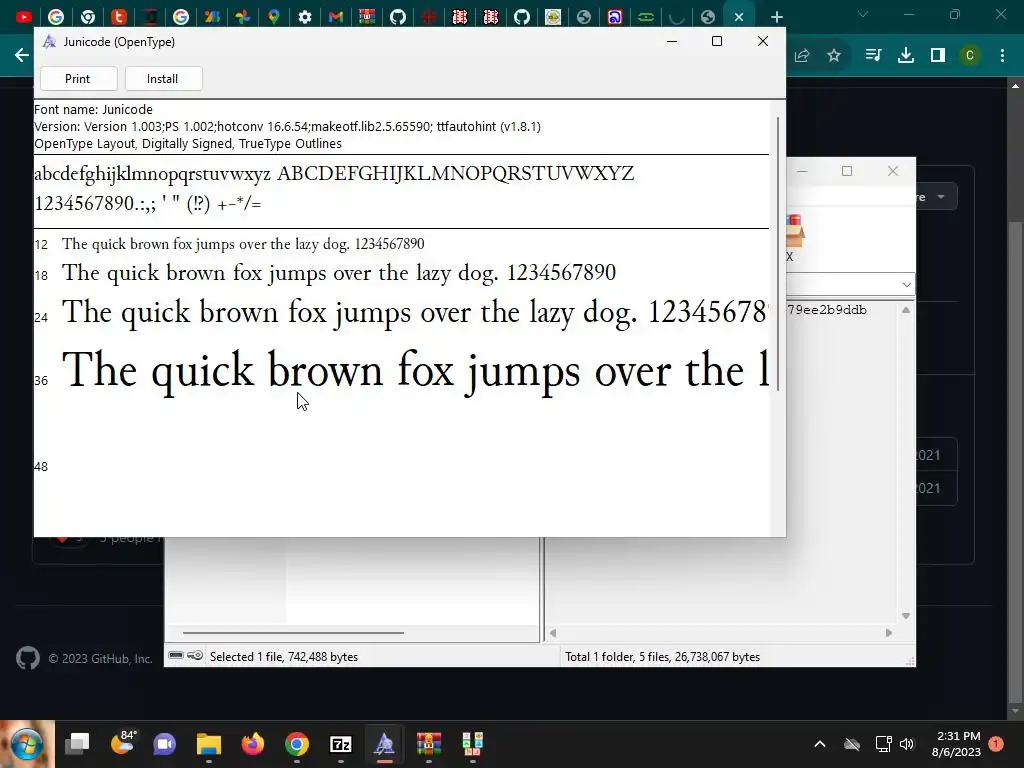Click the font viewer vertical scrollbar
Image resolution: width=1024 pixels, height=768 pixels.
(778, 253)
